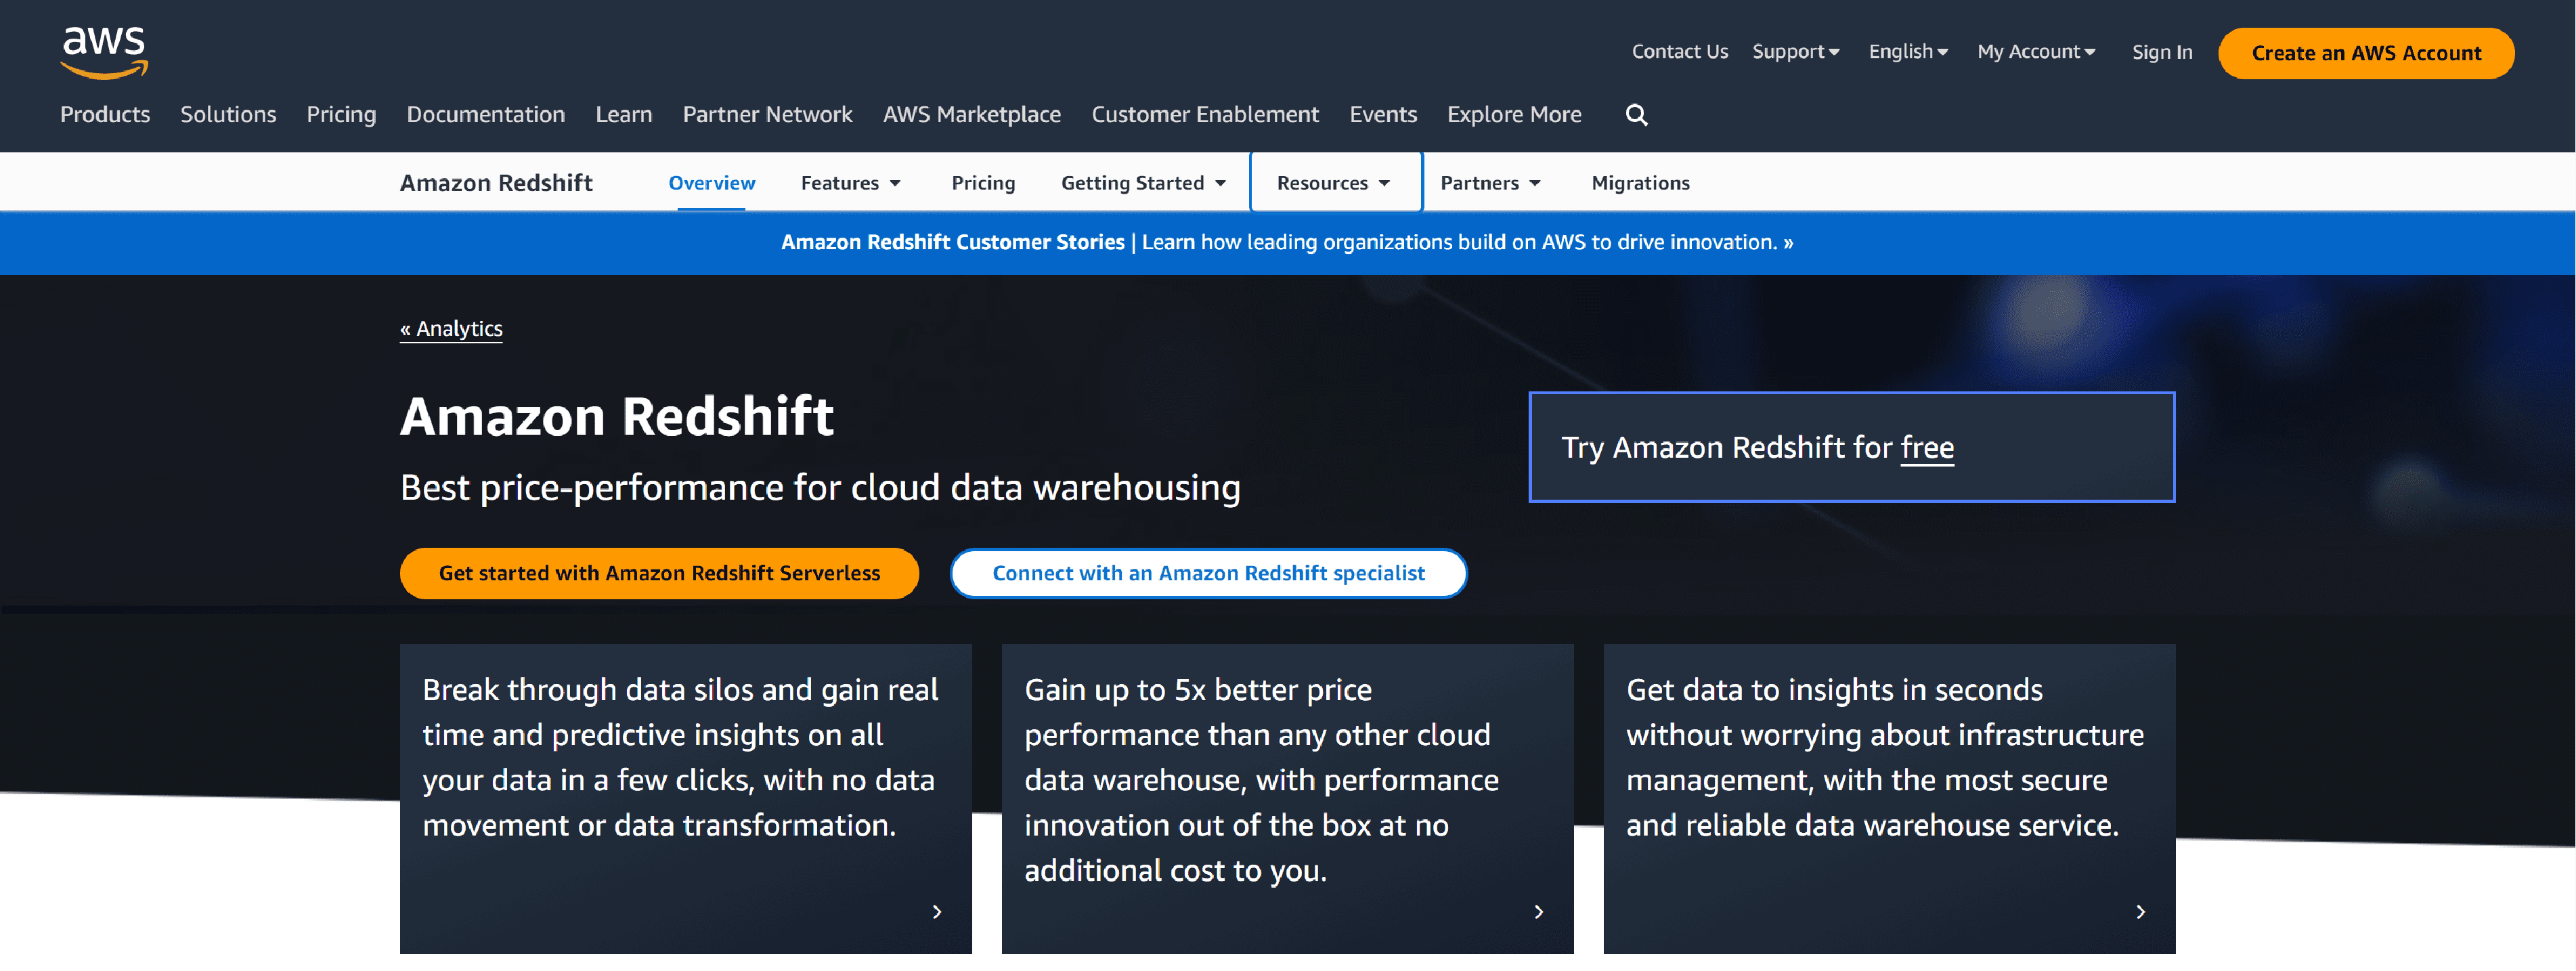
Task: Open the Redshift Pricing tab
Action: [x=983, y=183]
